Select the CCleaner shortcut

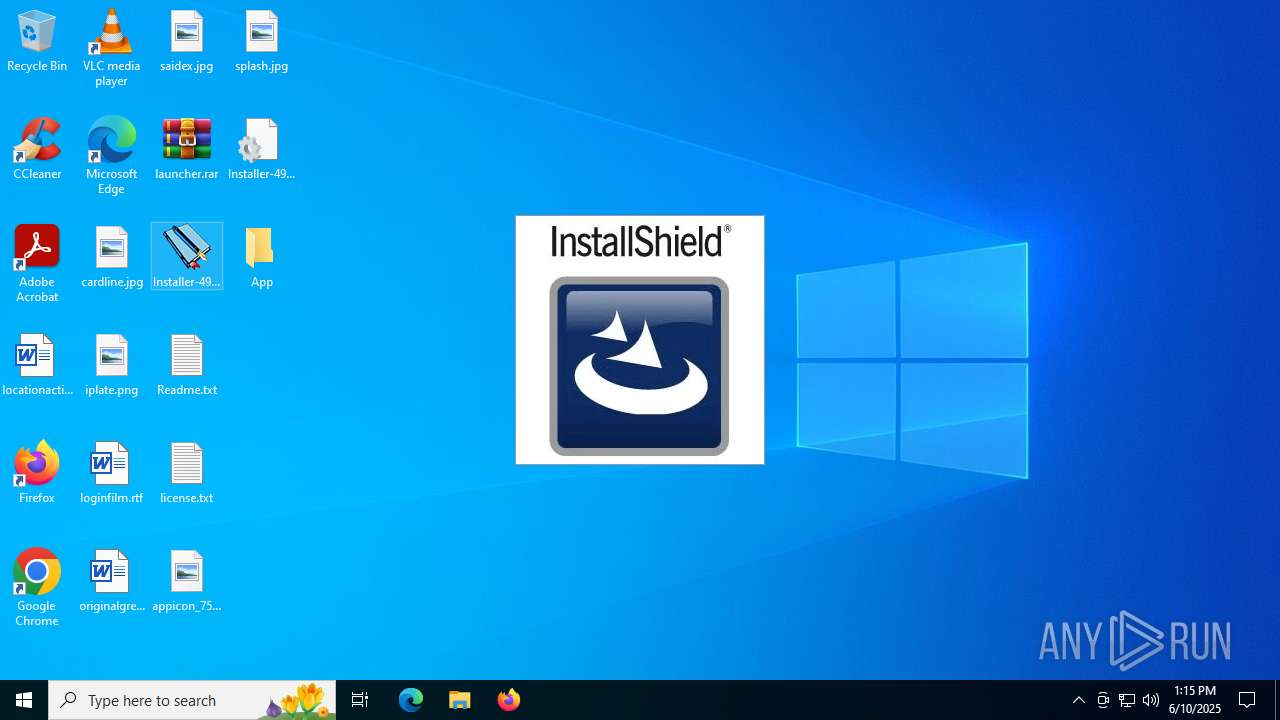click(37, 149)
